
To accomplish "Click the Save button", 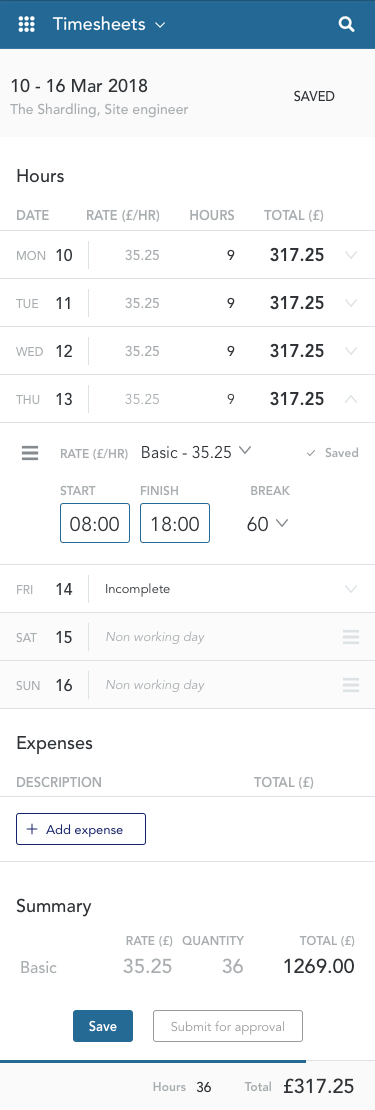I will click(103, 1026).
